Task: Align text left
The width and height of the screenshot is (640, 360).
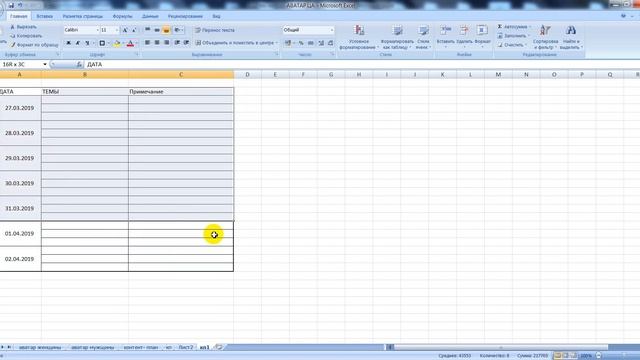Action: point(147,42)
